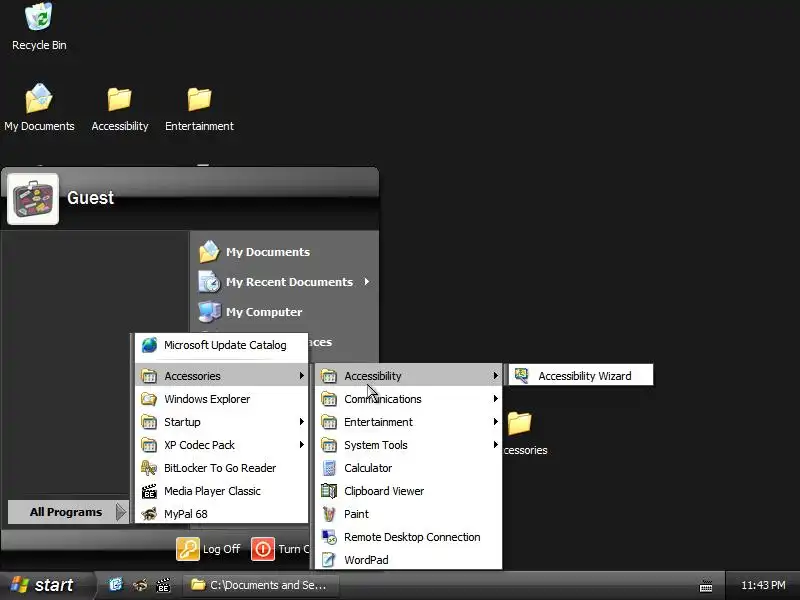
Task: Expand the Accessibility submenu arrow
Action: [495, 376]
